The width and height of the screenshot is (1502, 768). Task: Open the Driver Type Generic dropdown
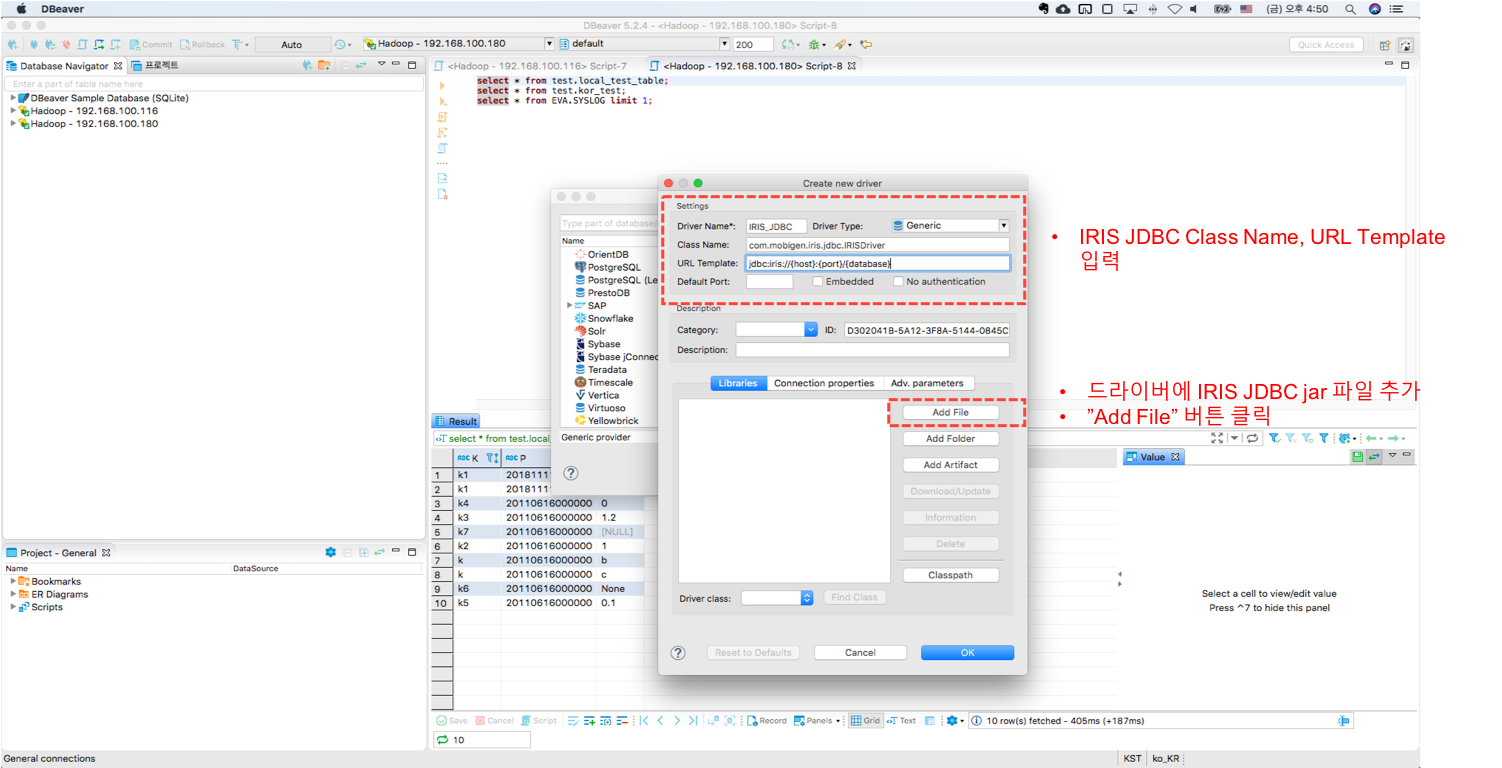pos(950,226)
